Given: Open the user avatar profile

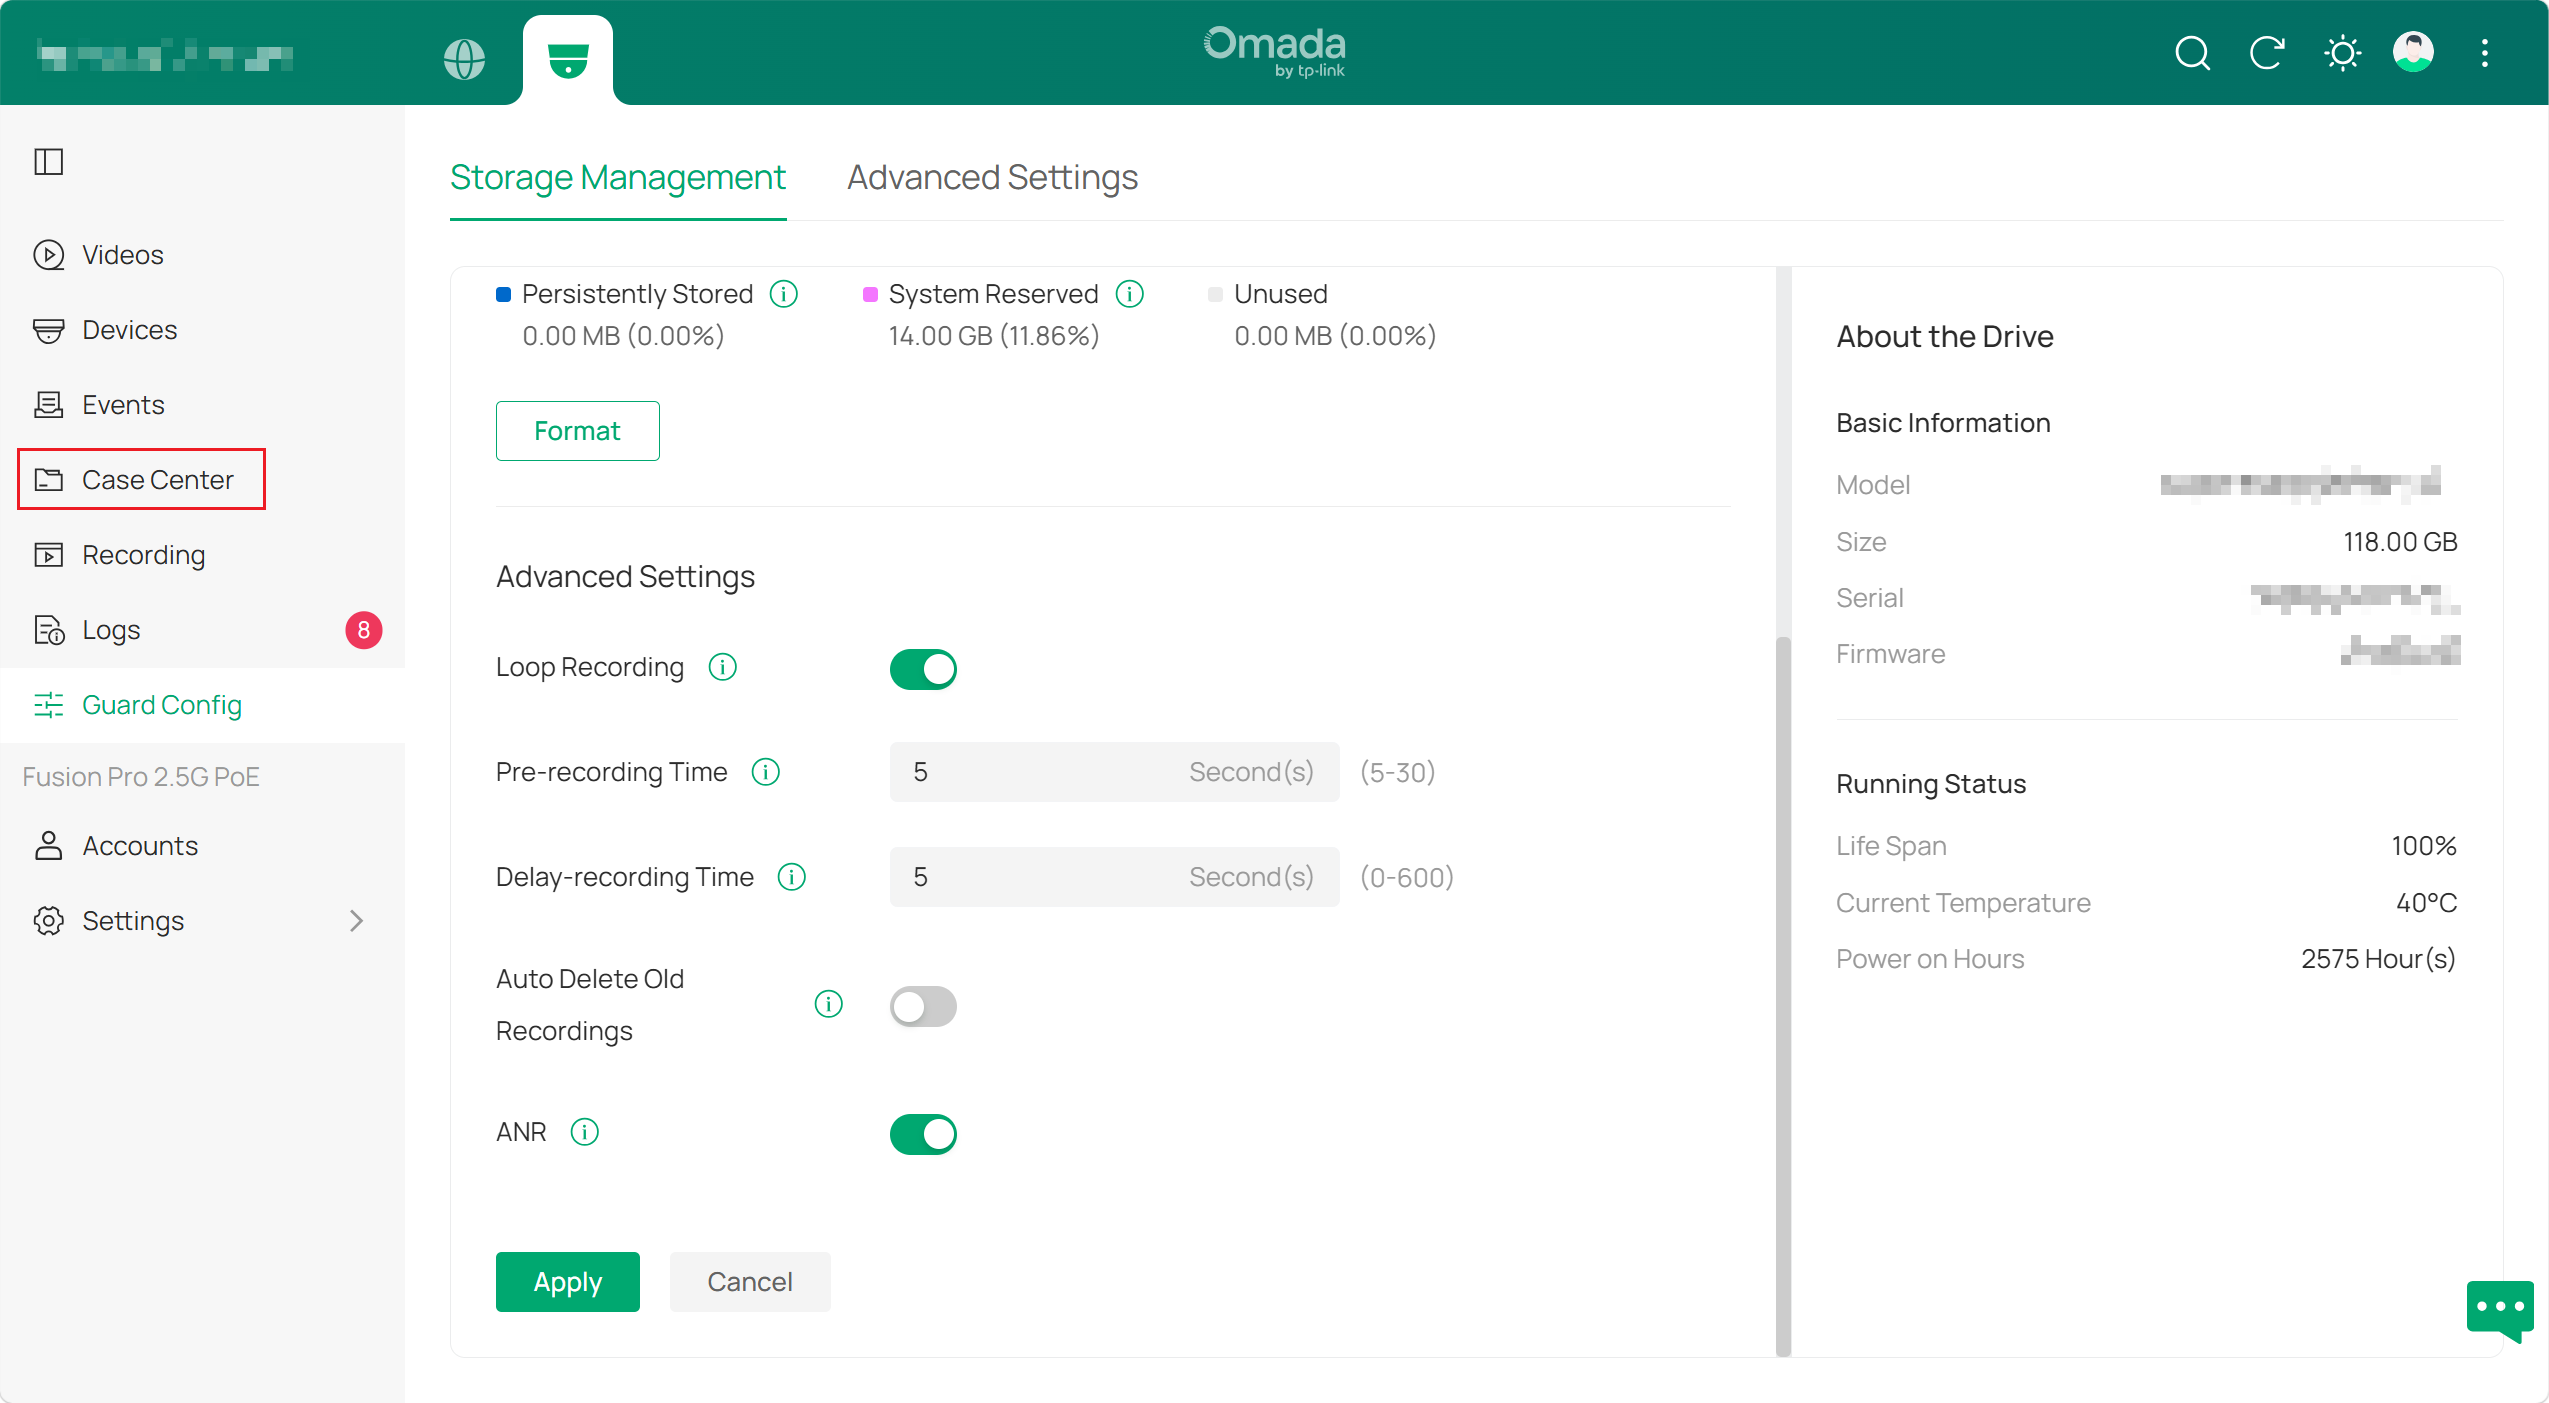Looking at the screenshot, I should (x=2413, y=52).
